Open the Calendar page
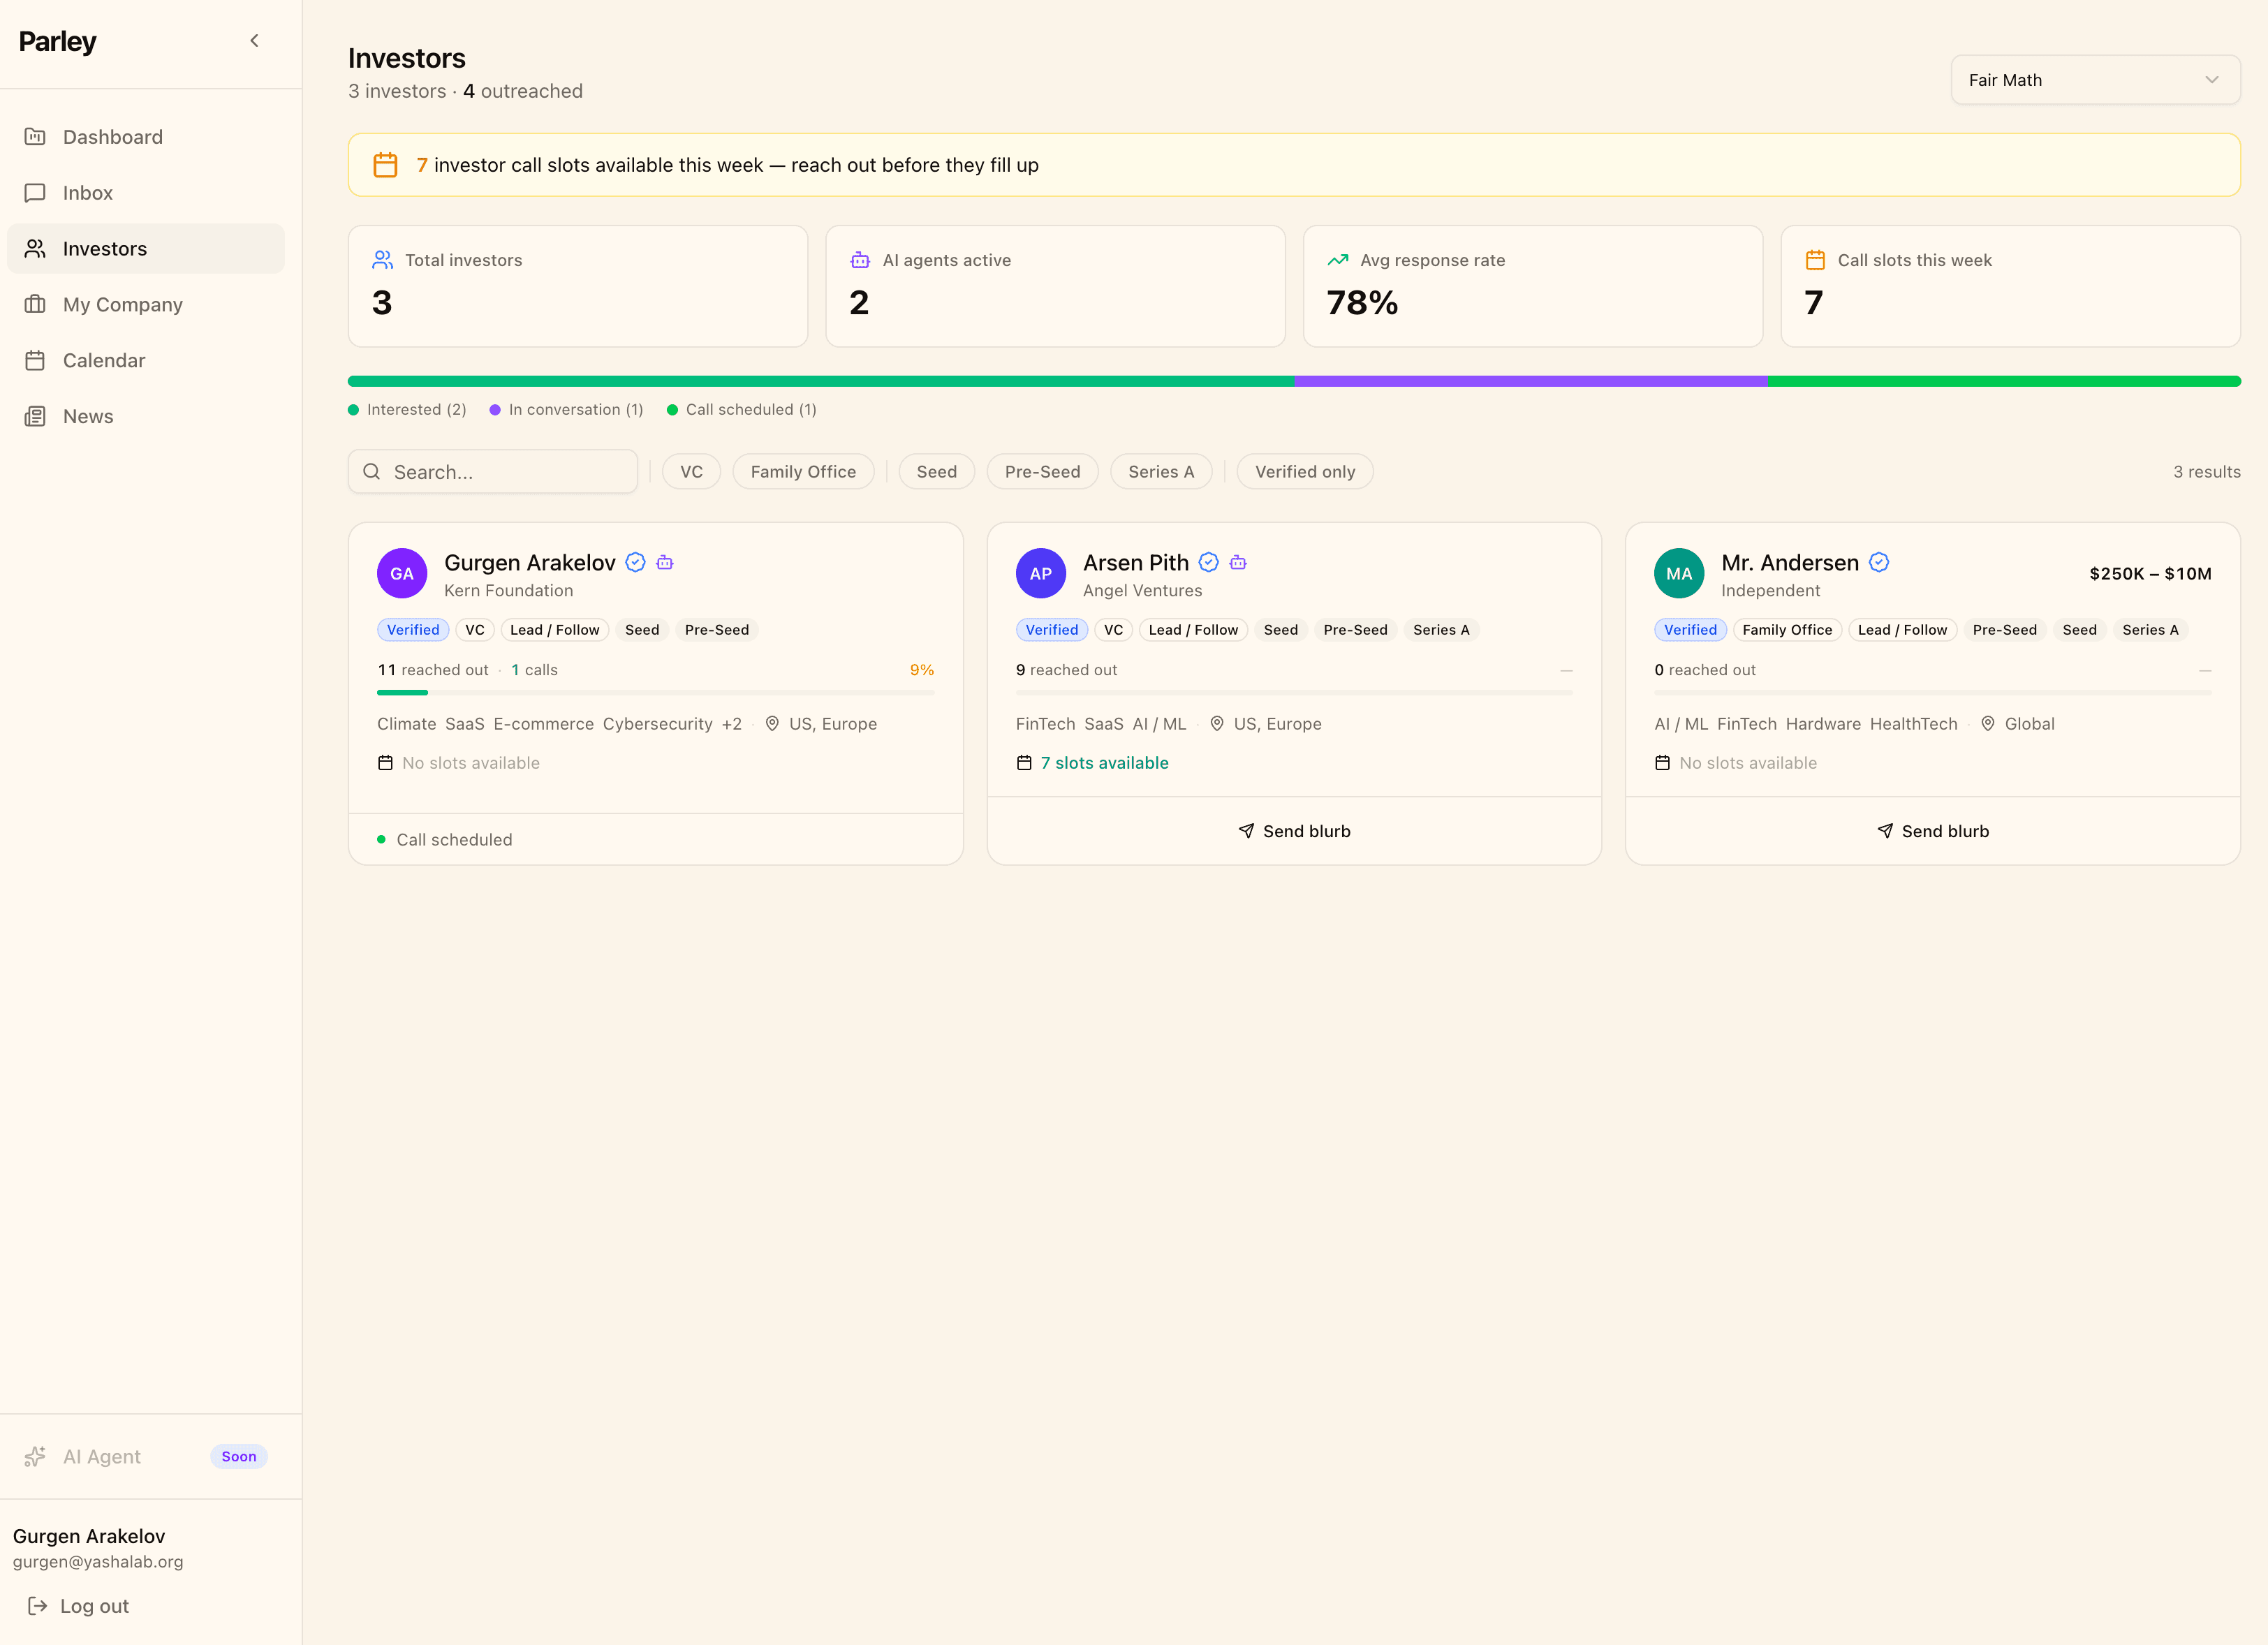This screenshot has height=1645, width=2268. click(x=104, y=360)
